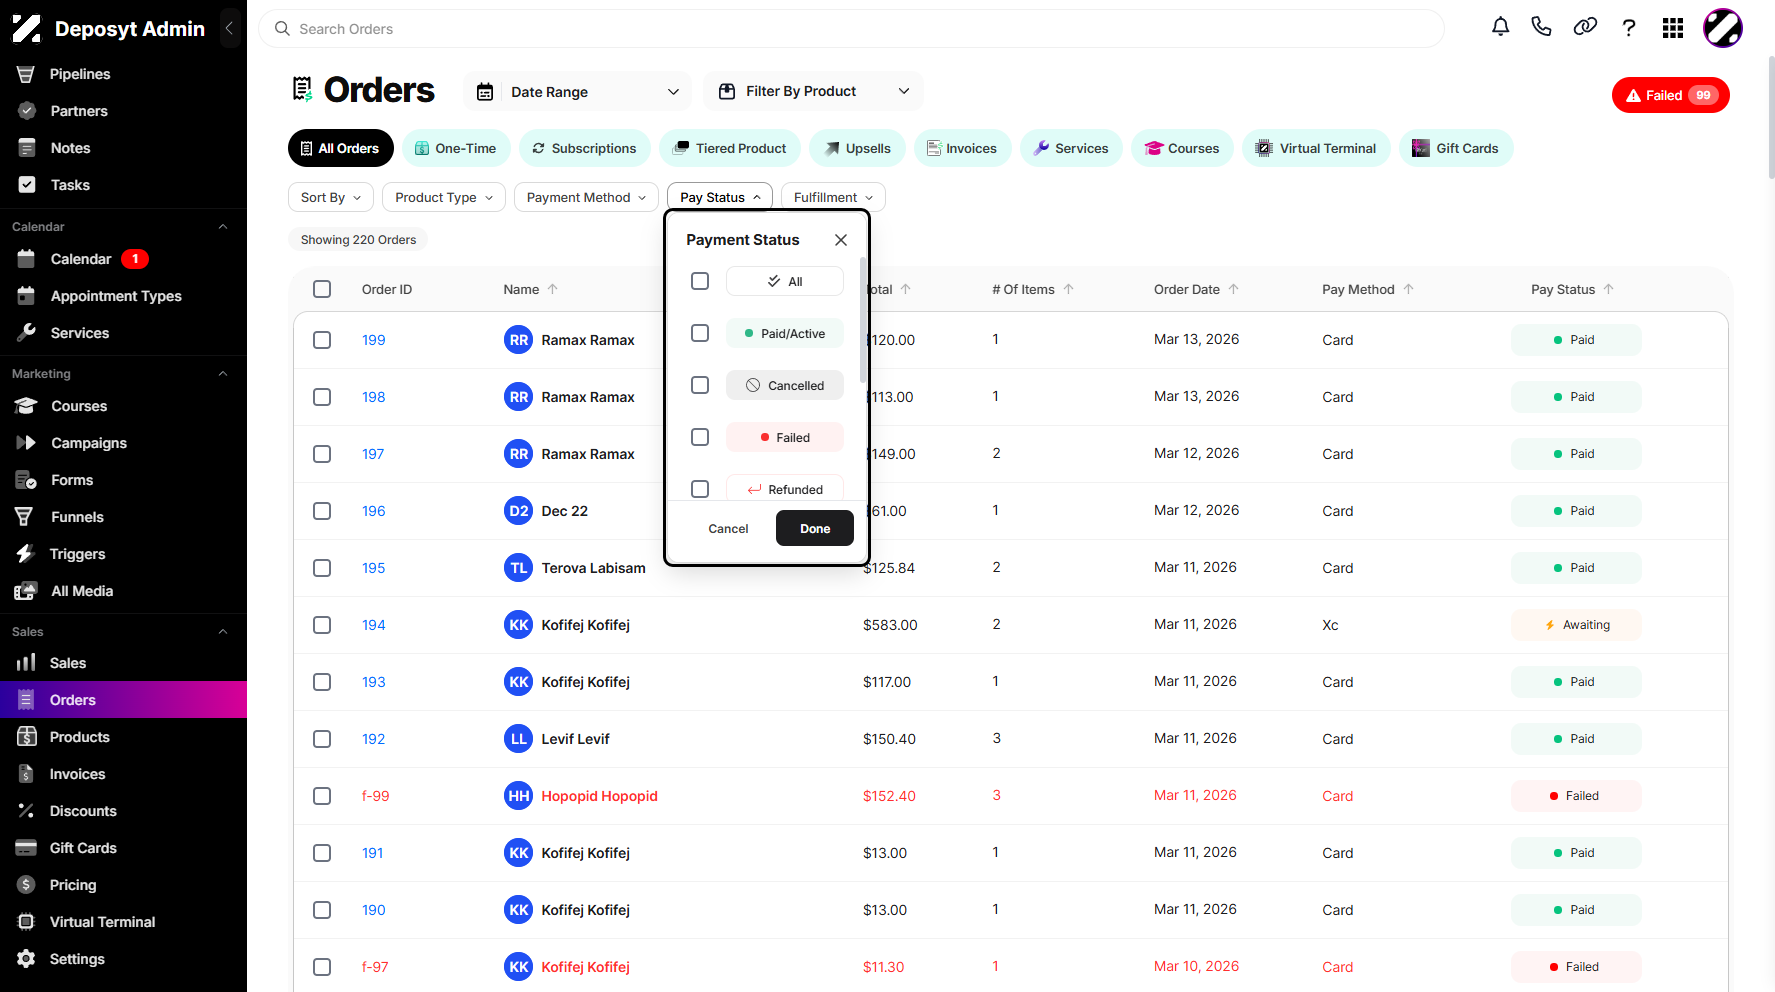Switch to the Virtual Terminal tab

pyautogui.click(x=1316, y=148)
